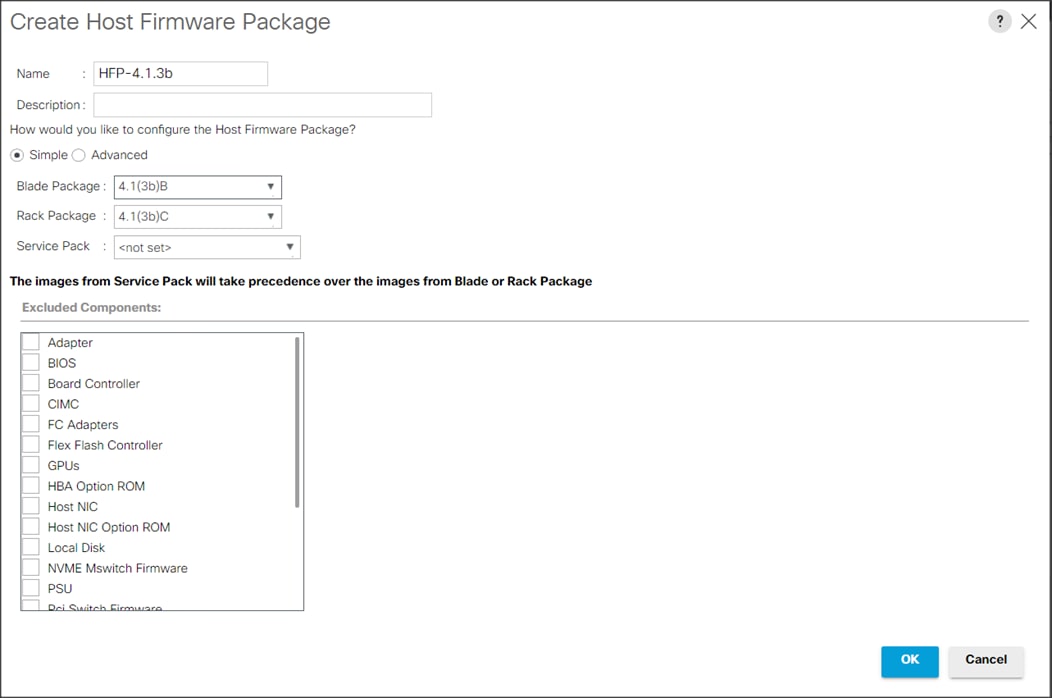Select the Advanced configuration option
Viewport: 1052px width, 698px height.
tap(77, 155)
